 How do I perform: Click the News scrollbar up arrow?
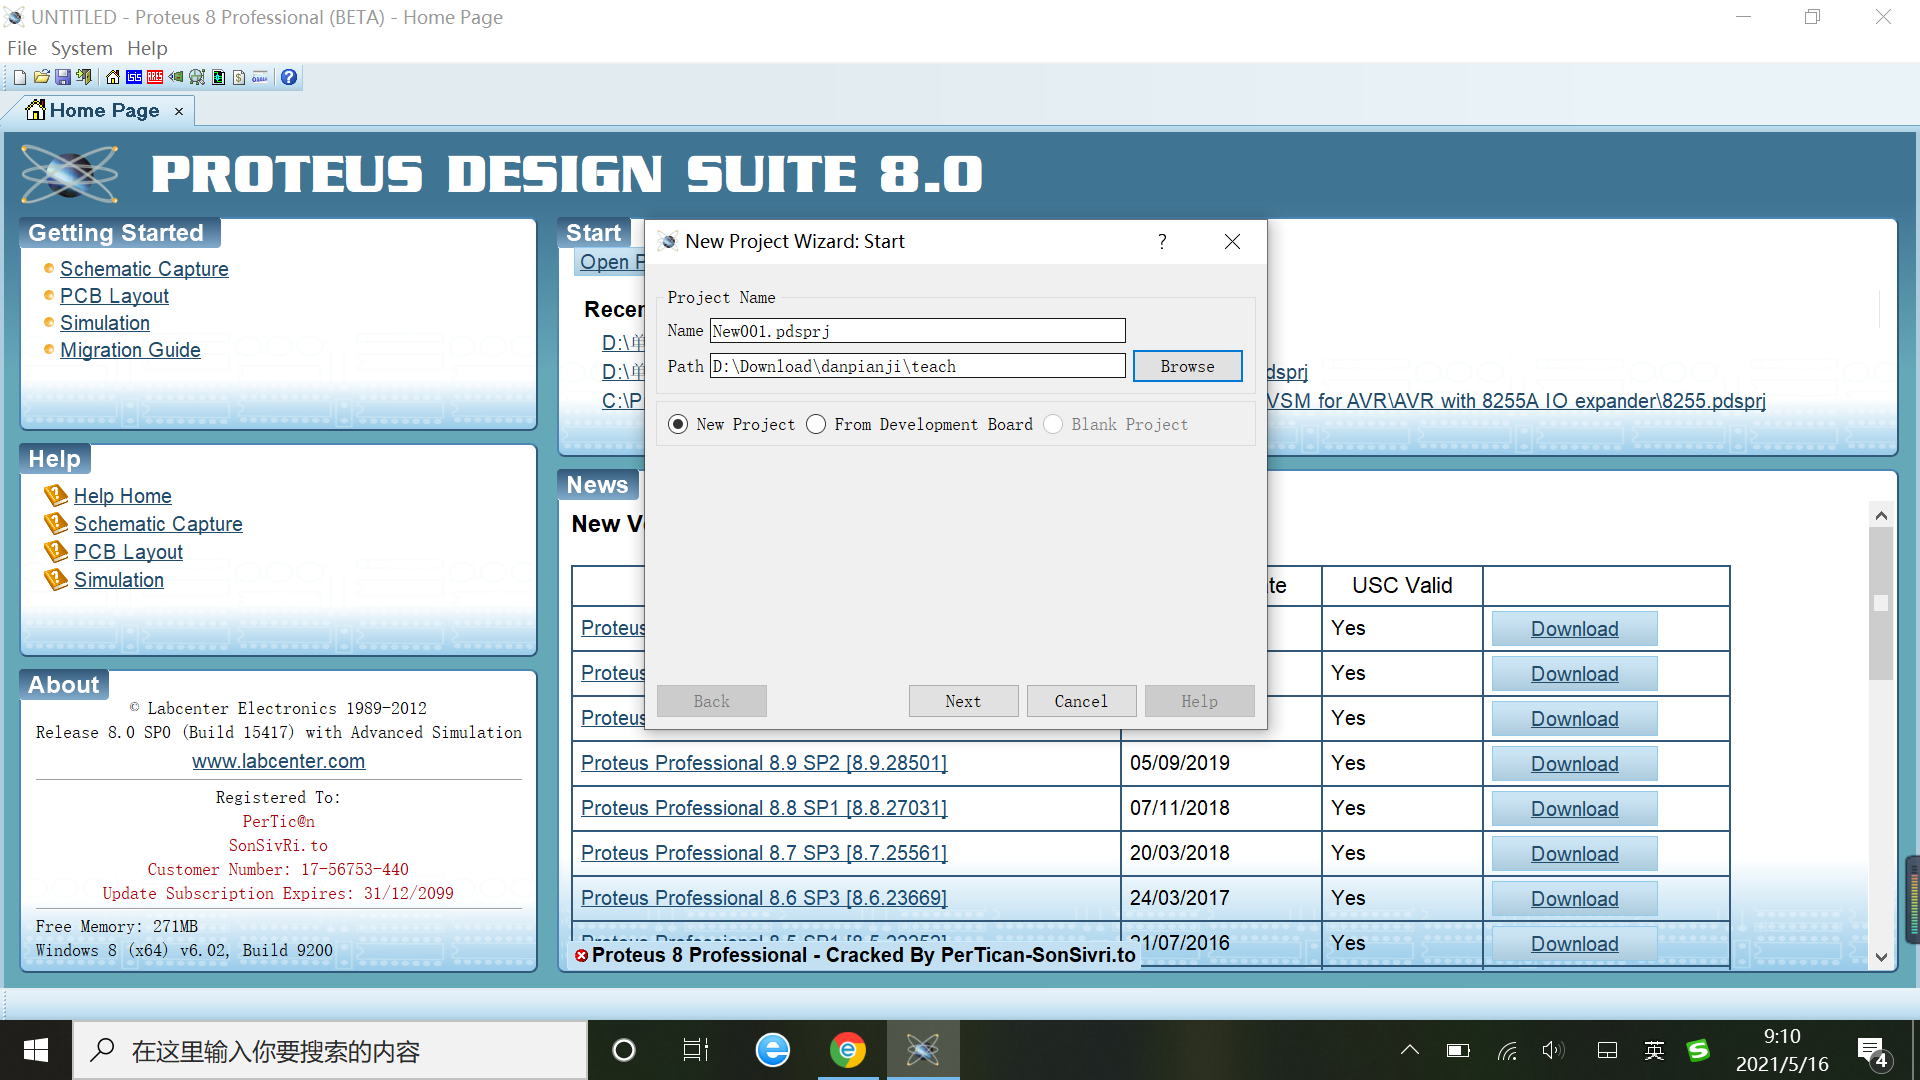1881,516
